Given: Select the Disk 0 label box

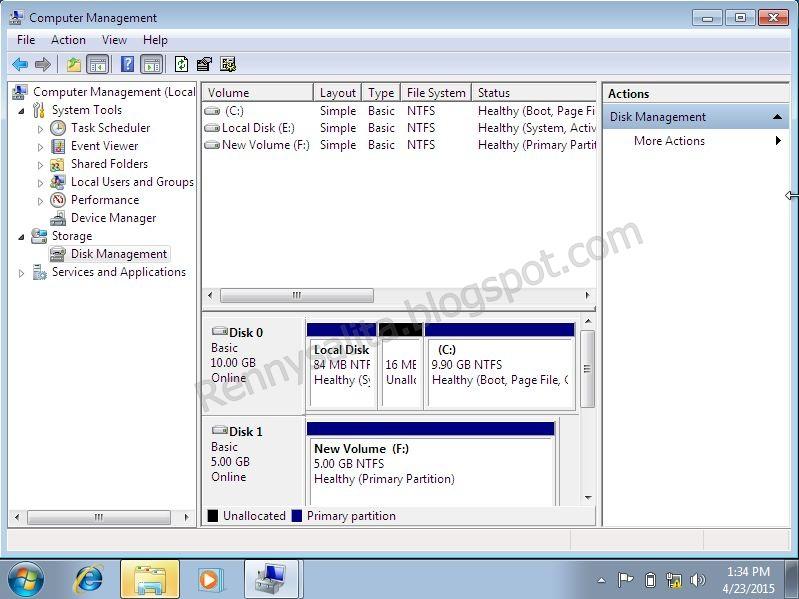Looking at the screenshot, I should [x=253, y=365].
